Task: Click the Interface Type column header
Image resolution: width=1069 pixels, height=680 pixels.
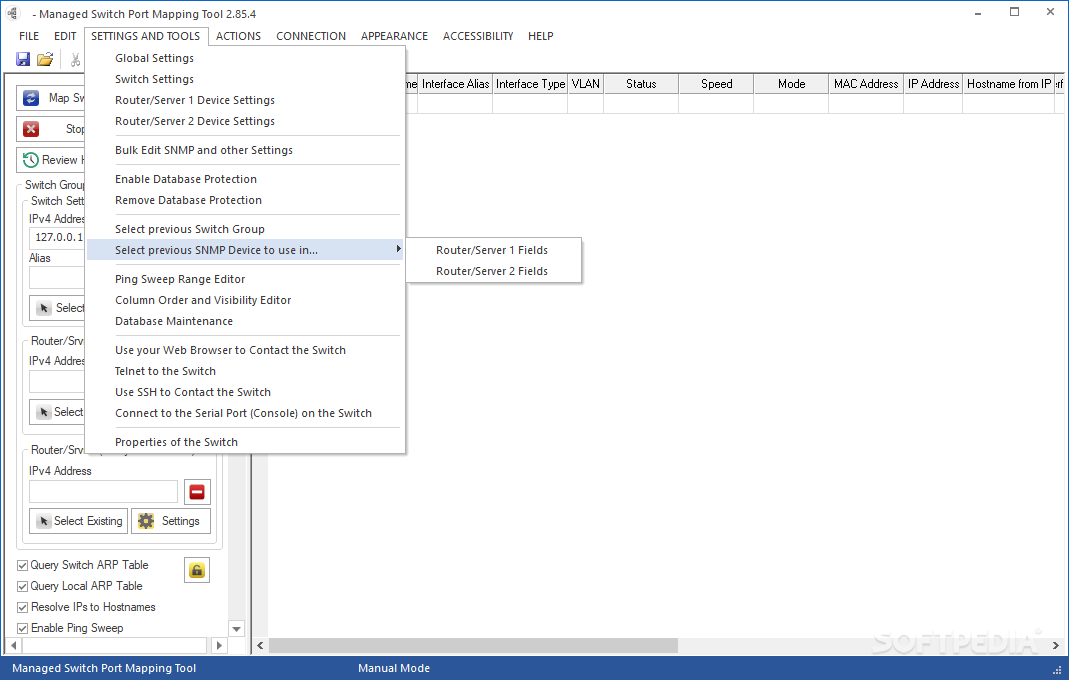Action: point(530,84)
